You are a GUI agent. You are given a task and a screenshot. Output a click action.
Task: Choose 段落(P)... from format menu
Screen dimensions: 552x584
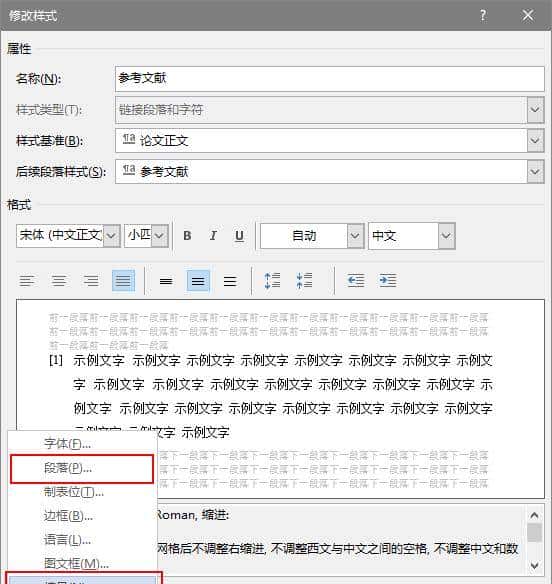(x=82, y=469)
